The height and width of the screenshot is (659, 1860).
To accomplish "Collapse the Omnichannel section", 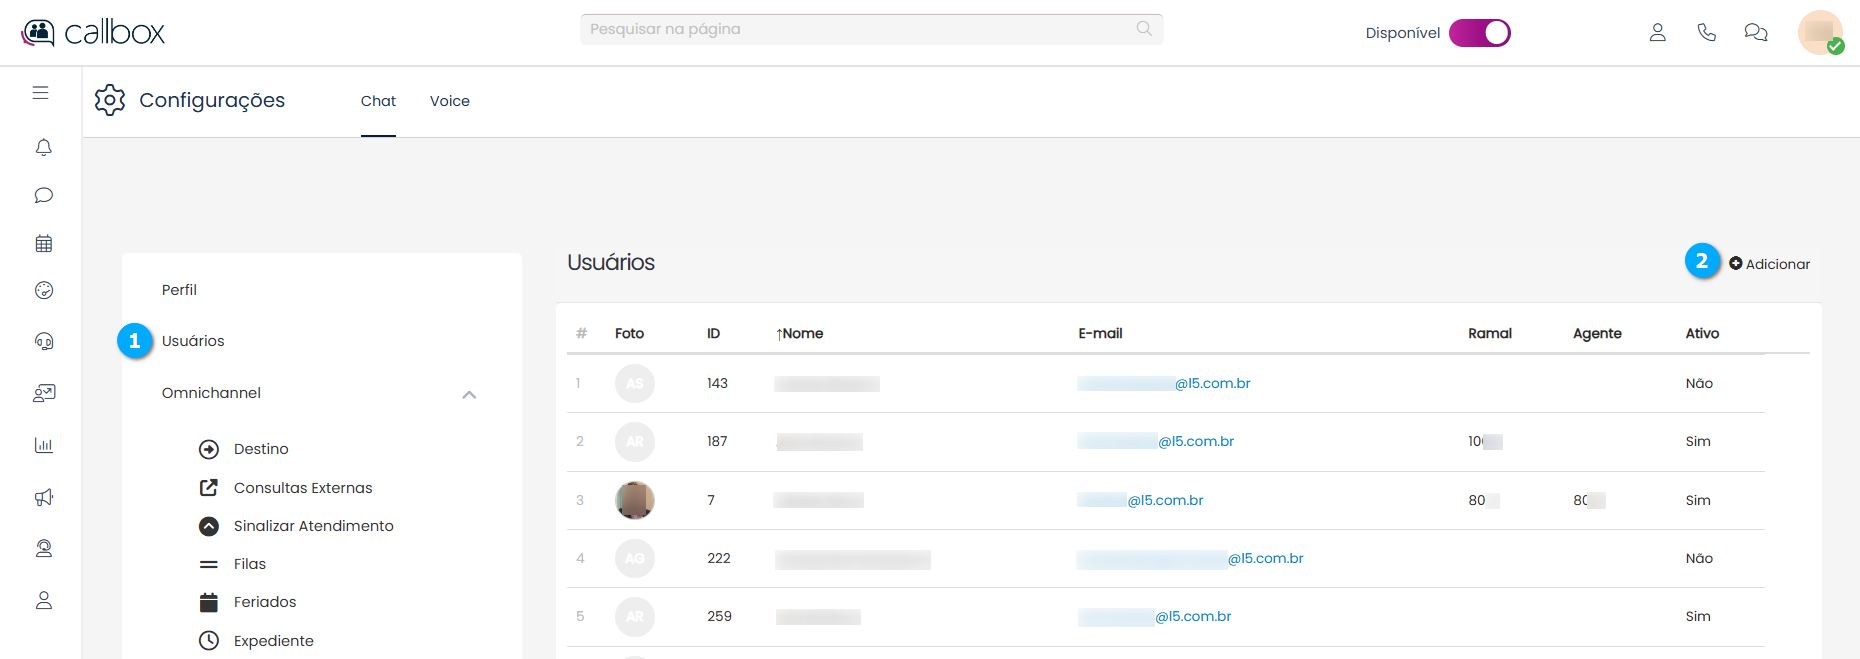I will [x=469, y=394].
